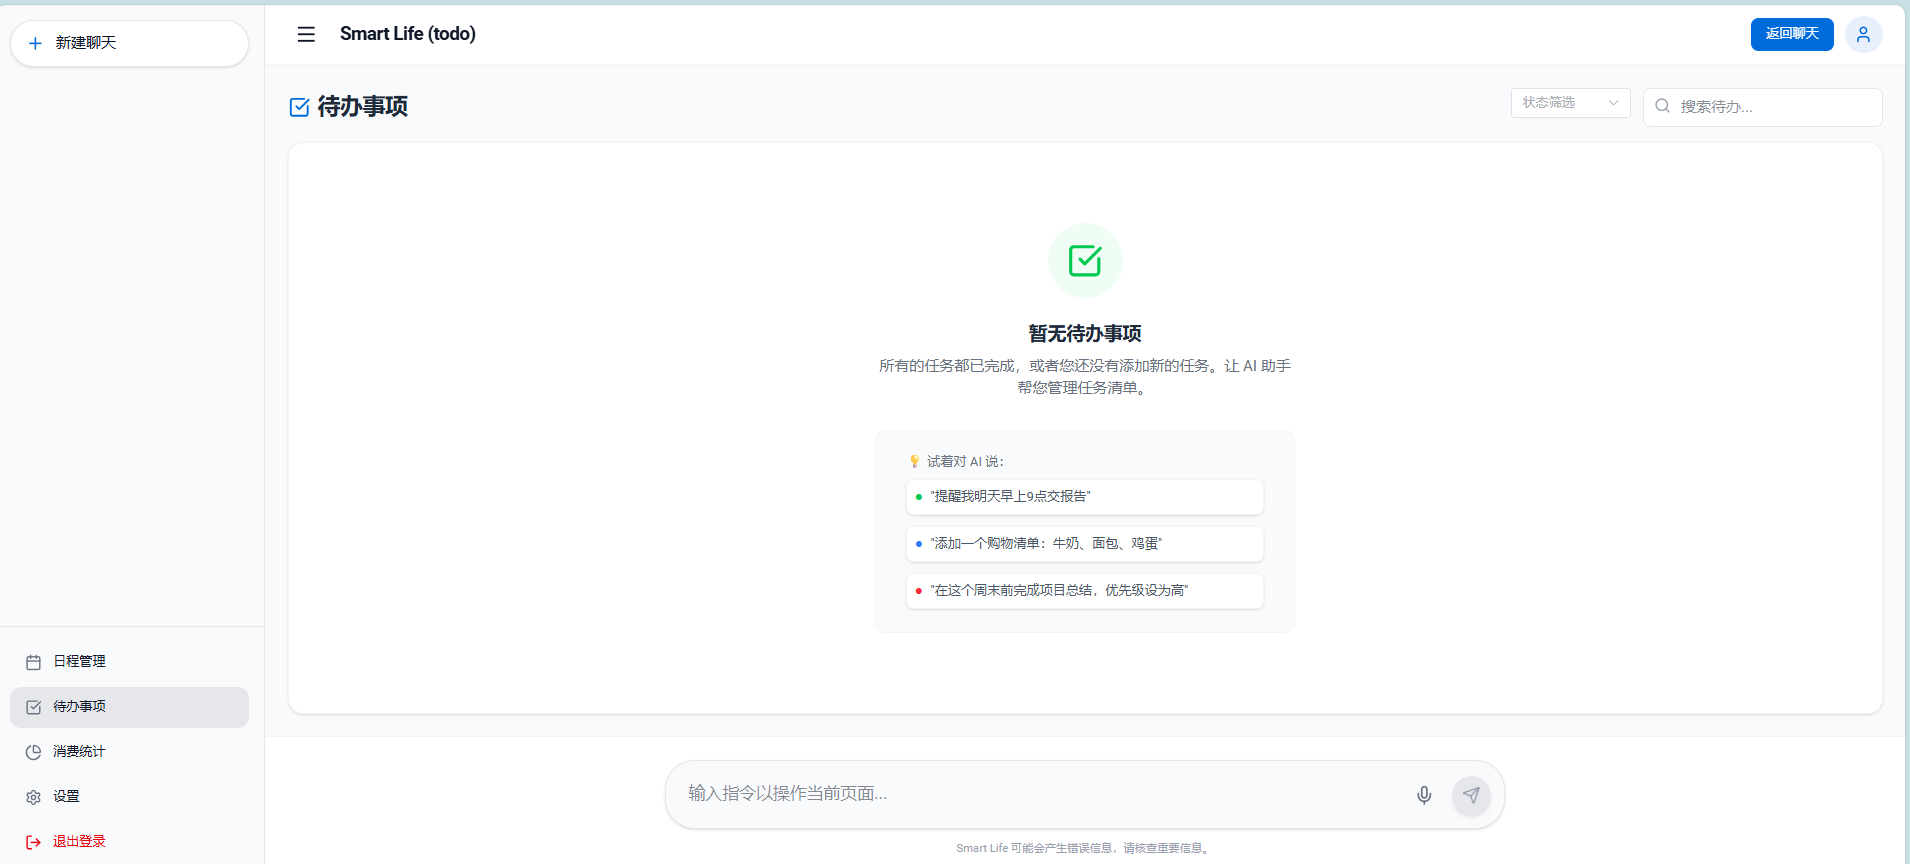Activate the microphone voice input
The height and width of the screenshot is (864, 1910).
pyautogui.click(x=1424, y=795)
